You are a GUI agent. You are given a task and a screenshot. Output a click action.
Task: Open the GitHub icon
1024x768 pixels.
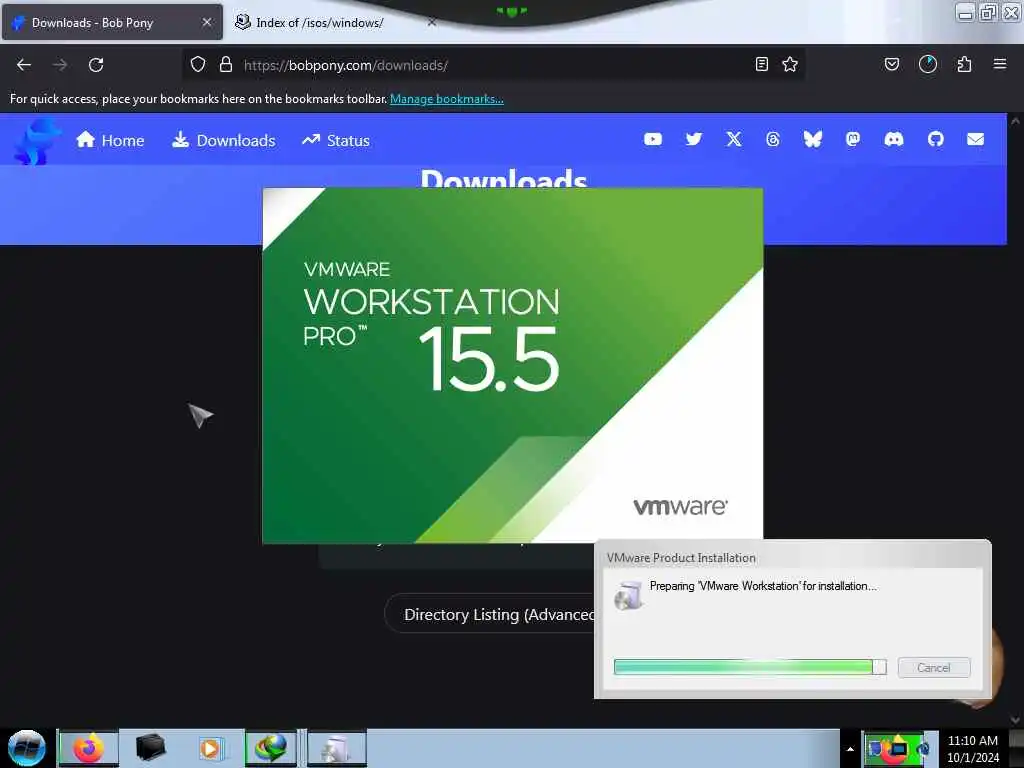point(936,139)
